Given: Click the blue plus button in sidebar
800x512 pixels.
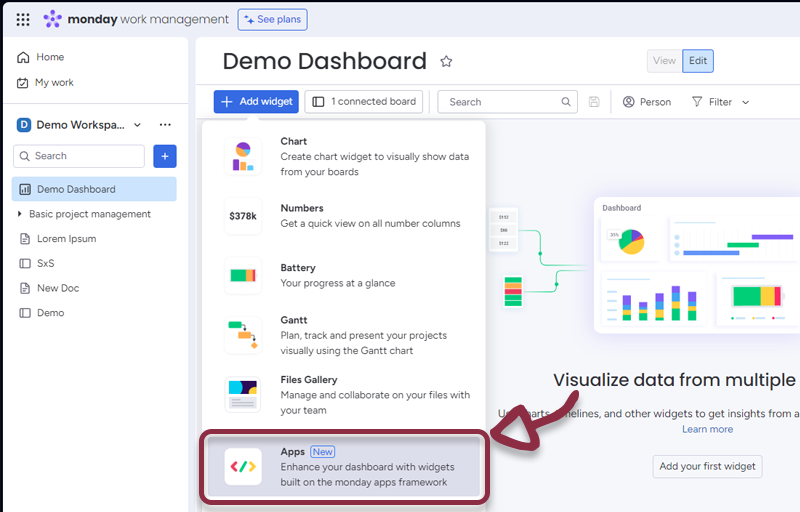Looking at the screenshot, I should click(x=165, y=156).
